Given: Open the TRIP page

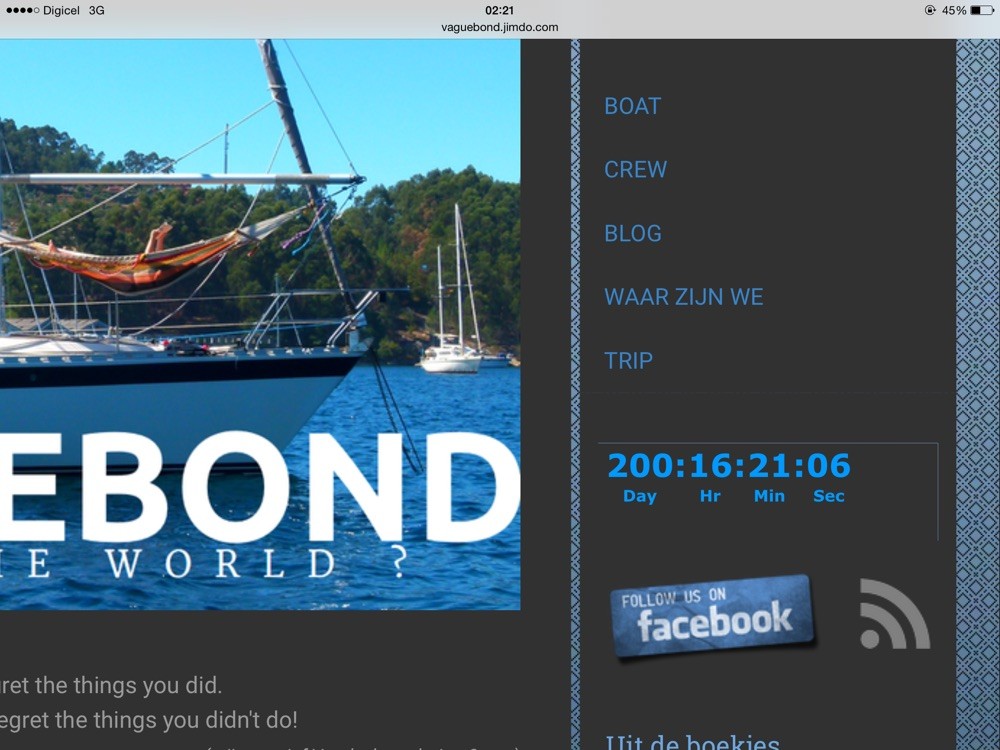Looking at the screenshot, I should 628,361.
